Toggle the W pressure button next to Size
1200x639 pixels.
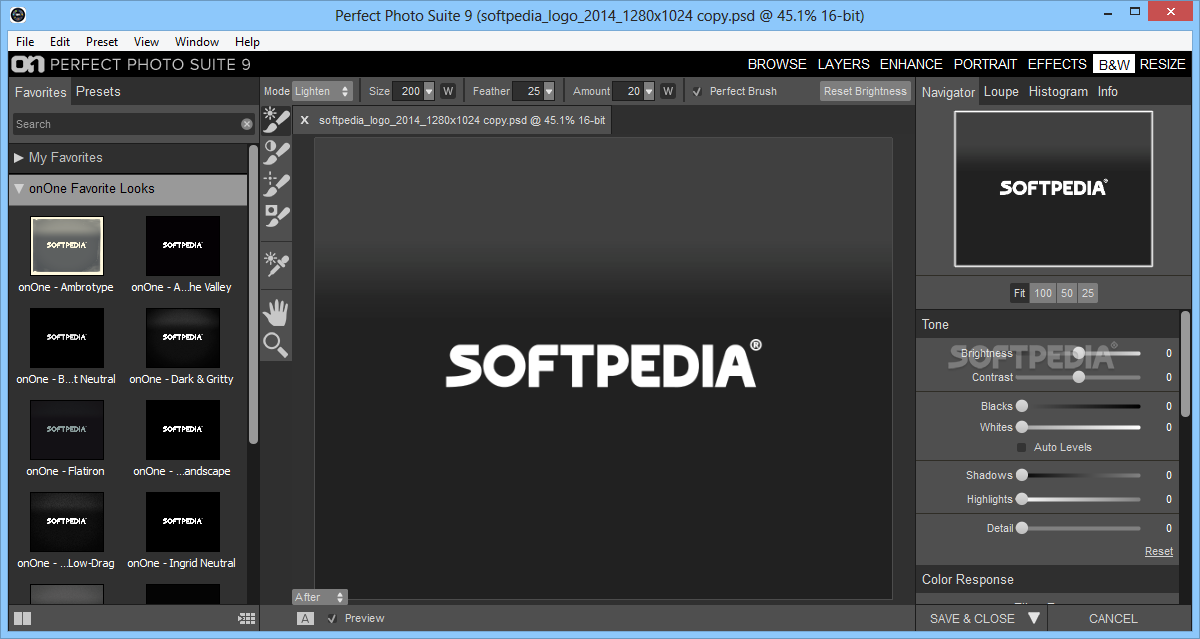(x=447, y=91)
